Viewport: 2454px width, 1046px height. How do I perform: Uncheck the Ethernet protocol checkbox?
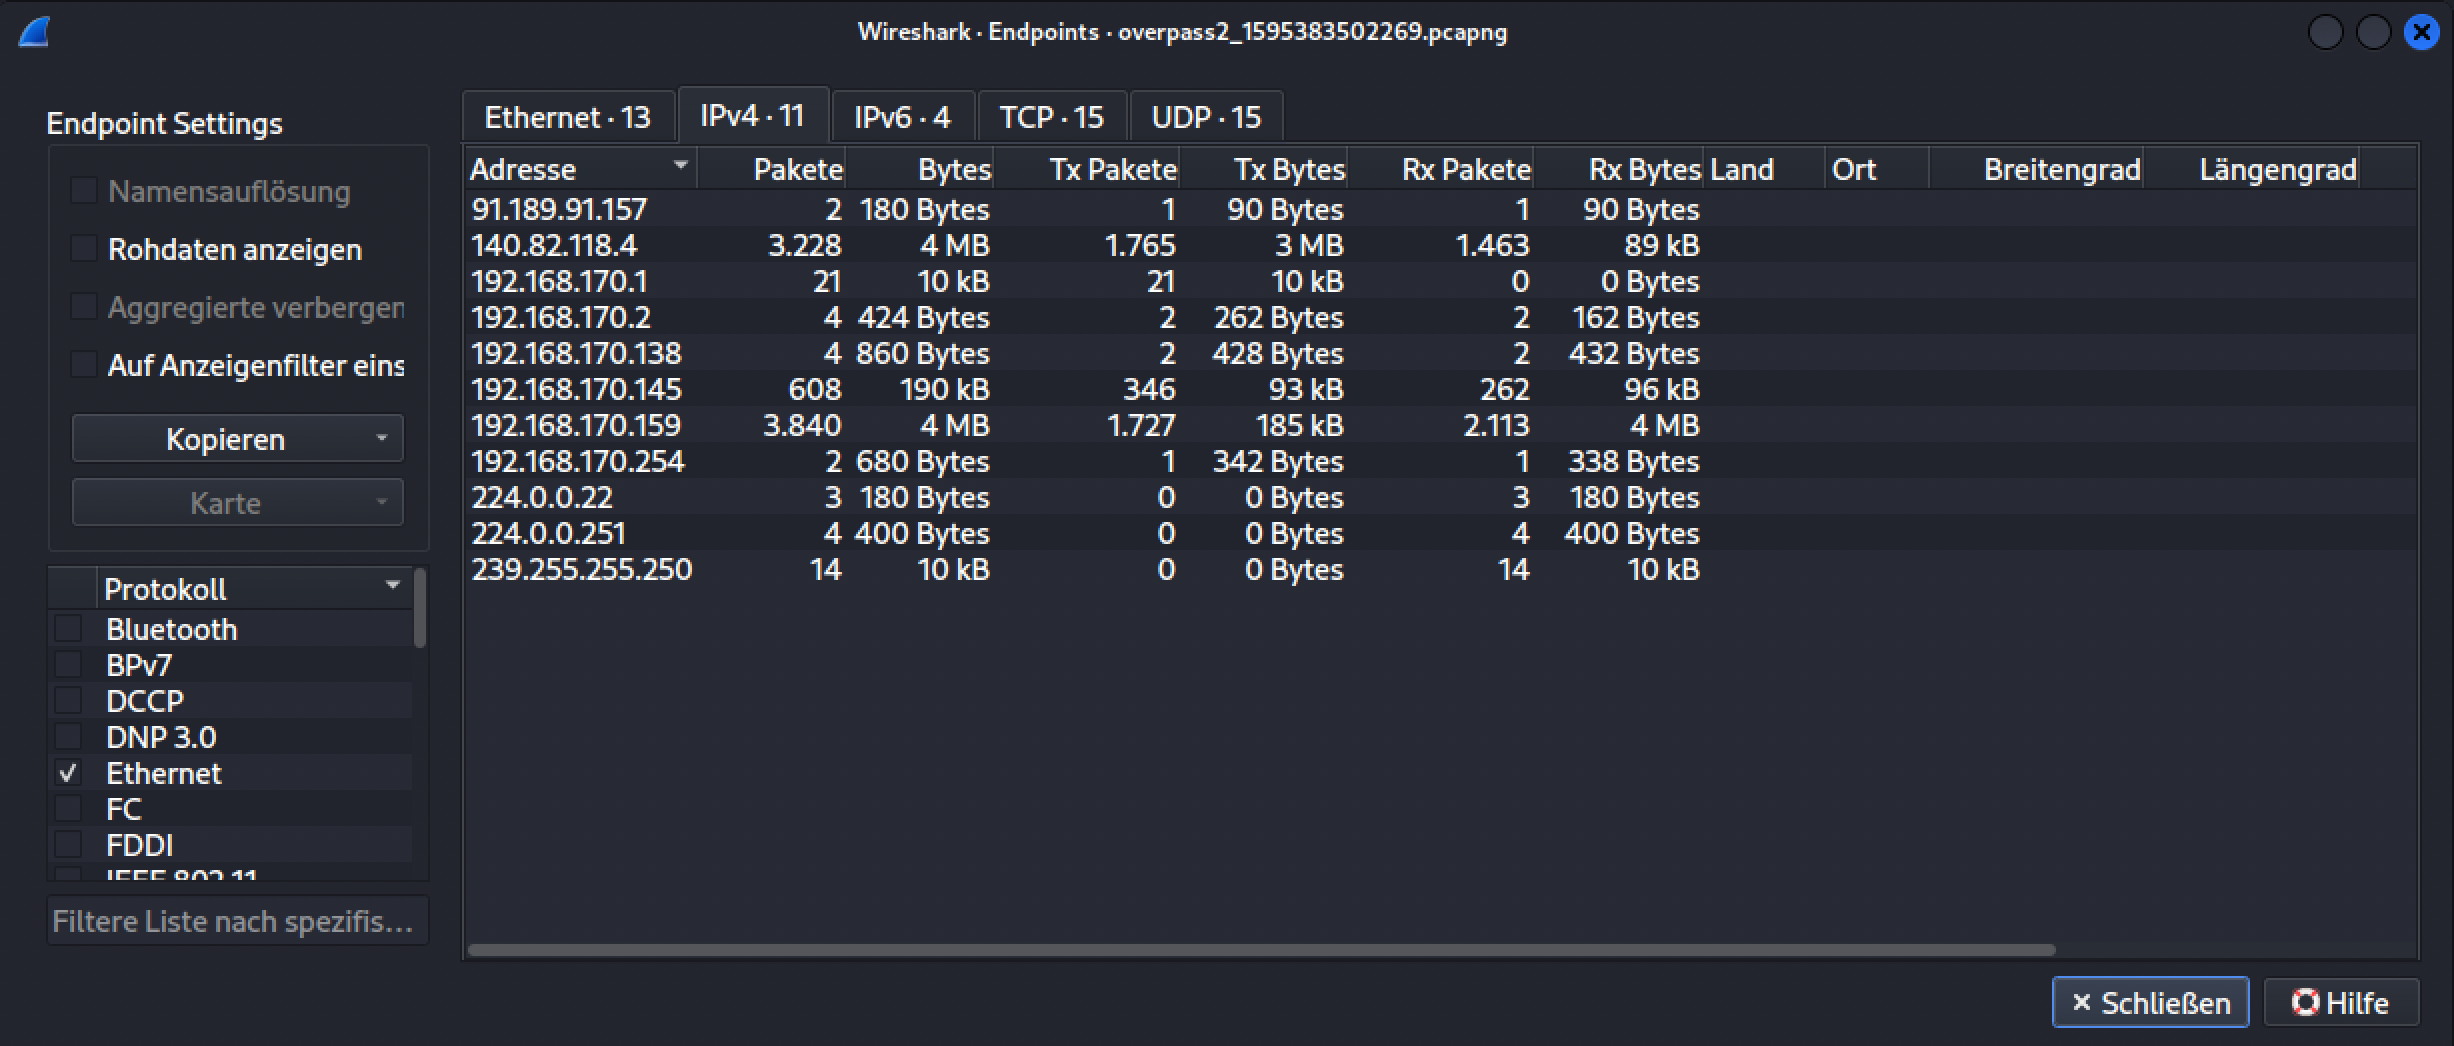pyautogui.click(x=68, y=772)
